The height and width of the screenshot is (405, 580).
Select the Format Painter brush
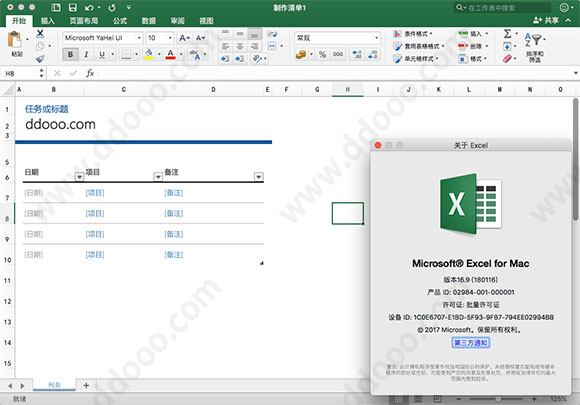point(40,58)
